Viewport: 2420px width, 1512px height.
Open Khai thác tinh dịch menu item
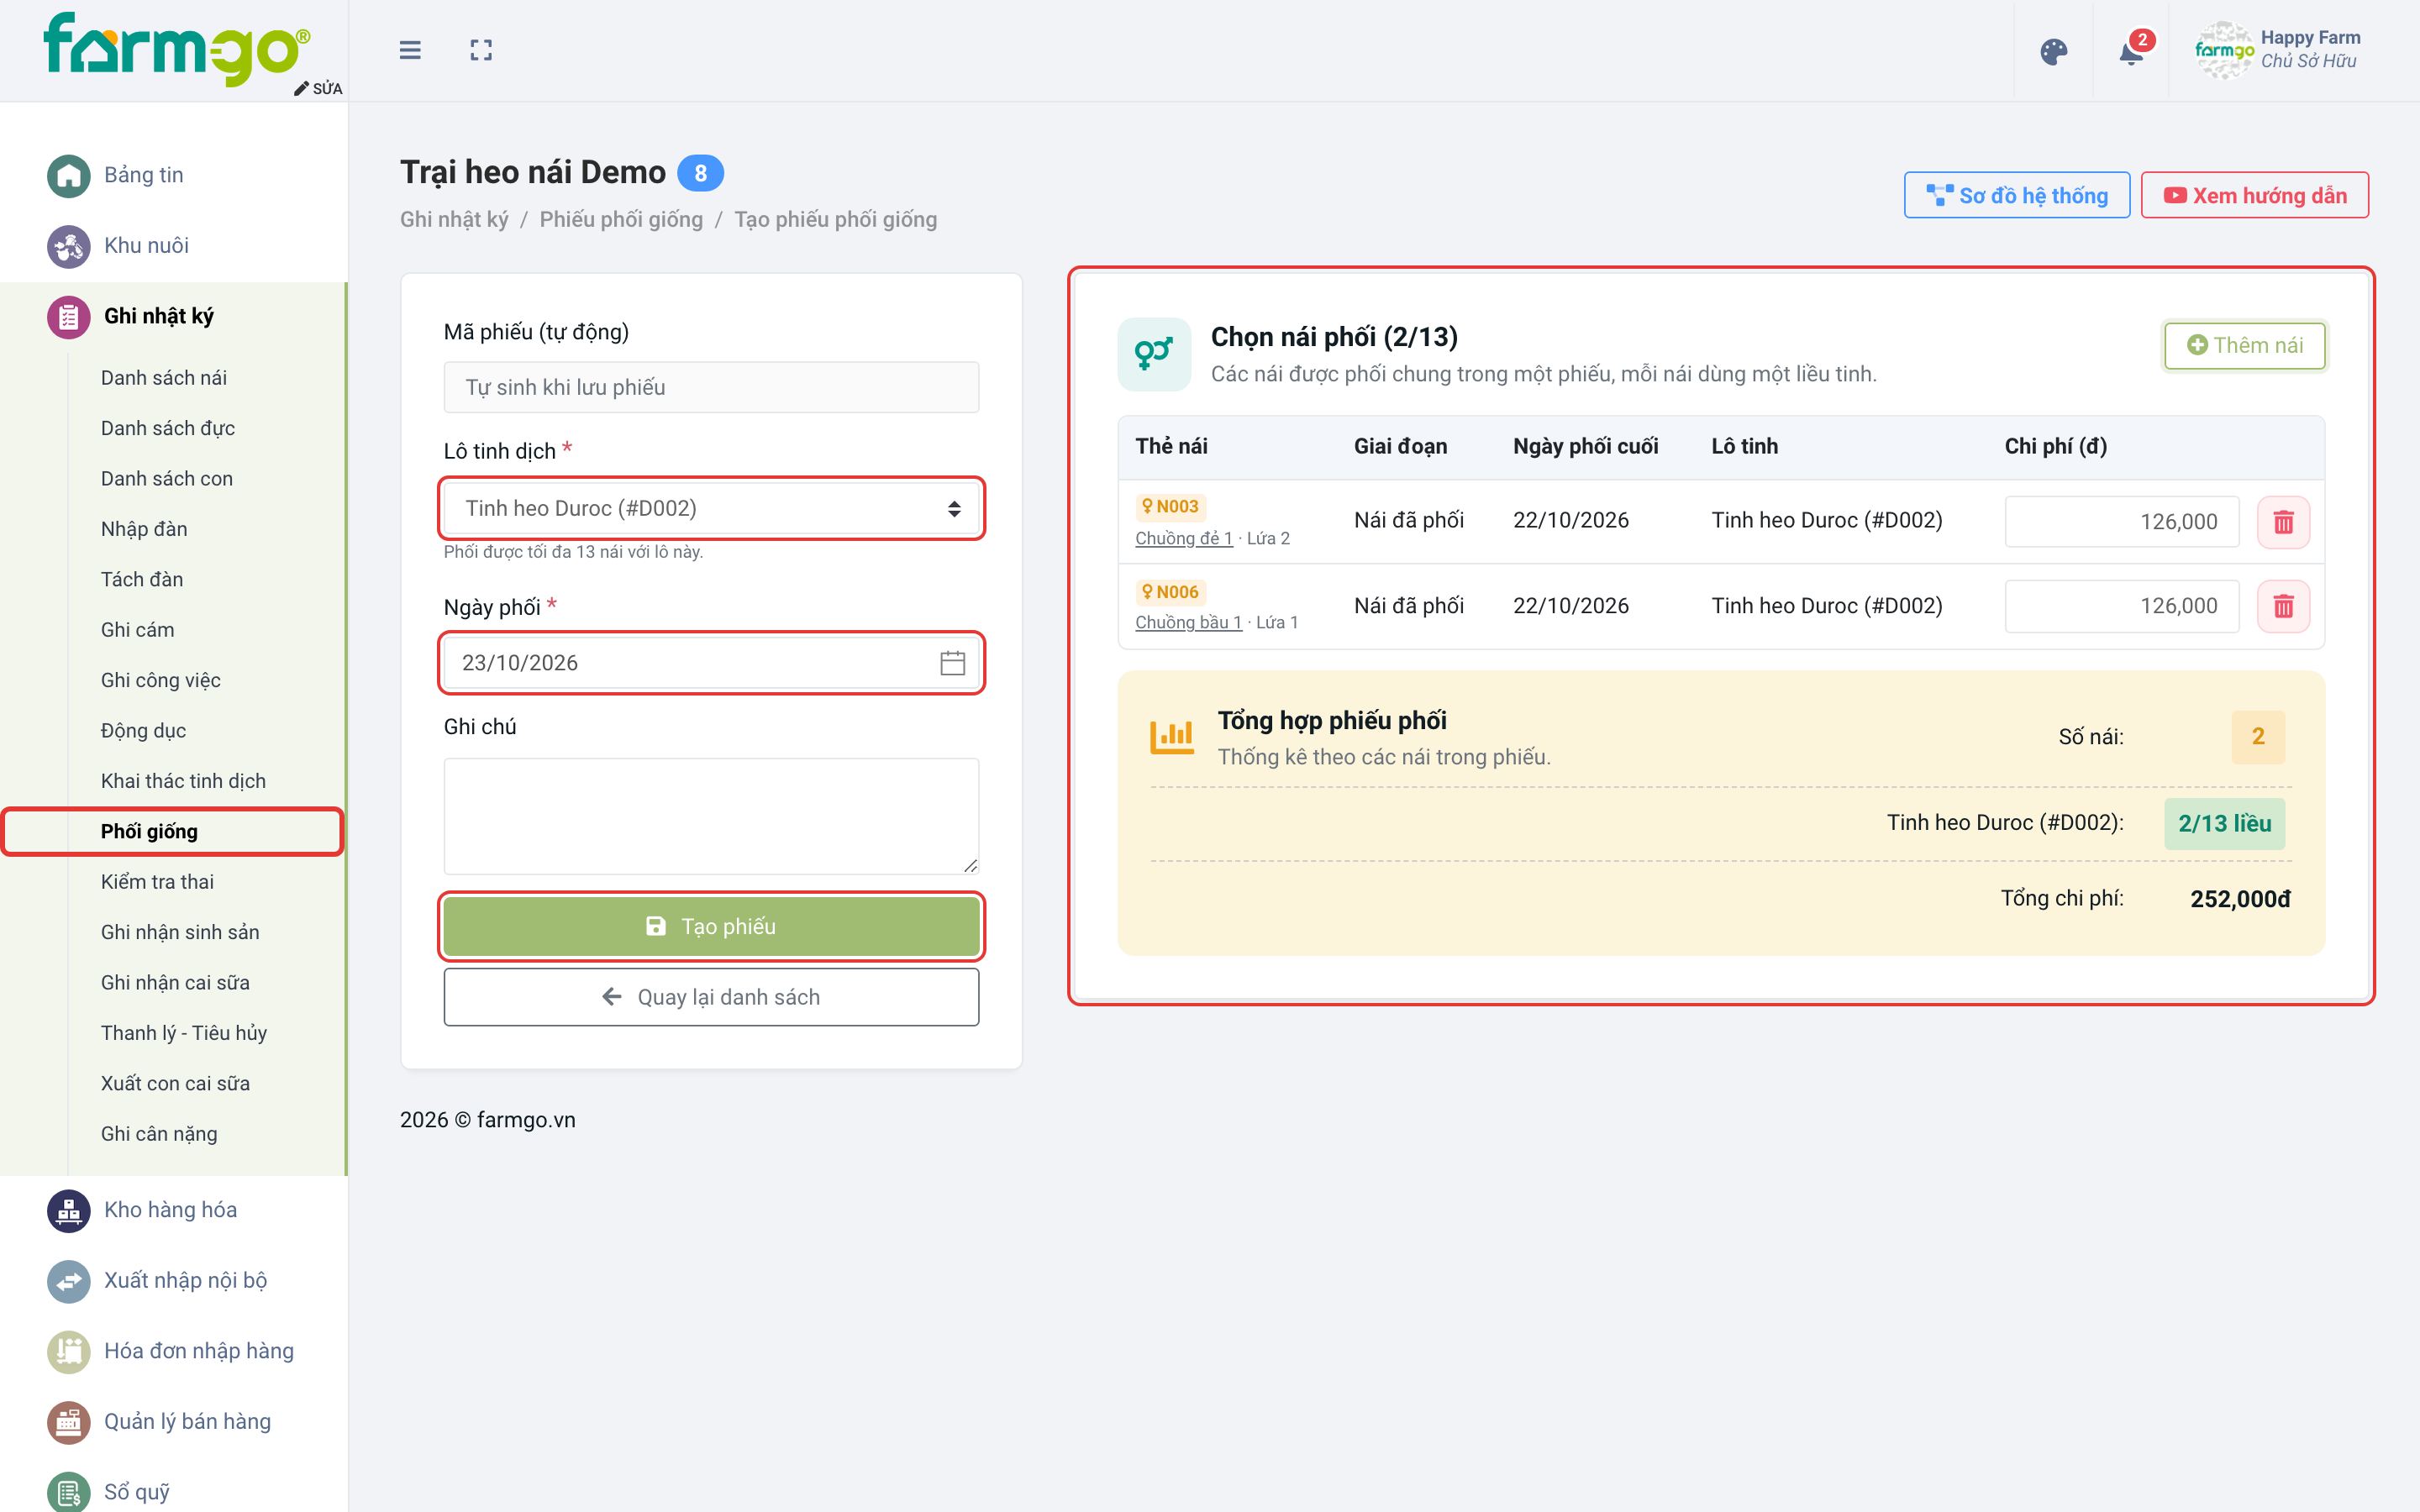click(x=183, y=781)
